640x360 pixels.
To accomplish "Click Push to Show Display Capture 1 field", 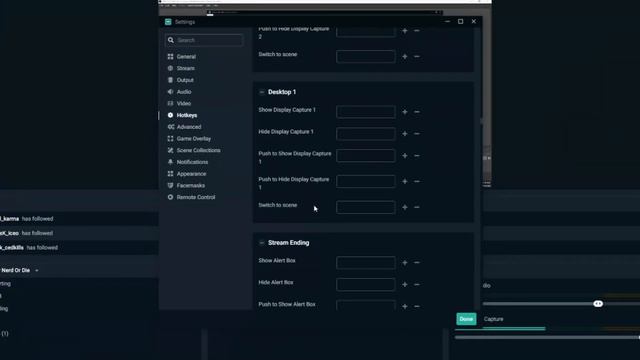I will [366, 156].
